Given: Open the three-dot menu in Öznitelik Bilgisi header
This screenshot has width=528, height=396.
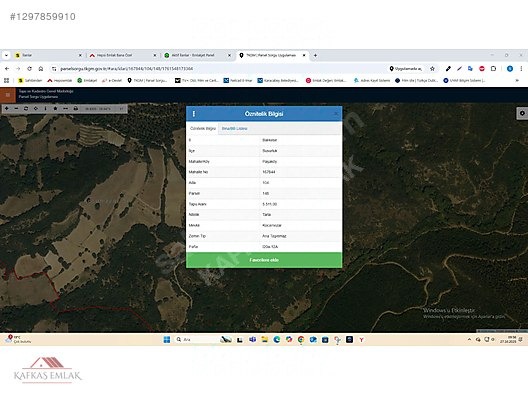Looking at the screenshot, I should pos(194,114).
